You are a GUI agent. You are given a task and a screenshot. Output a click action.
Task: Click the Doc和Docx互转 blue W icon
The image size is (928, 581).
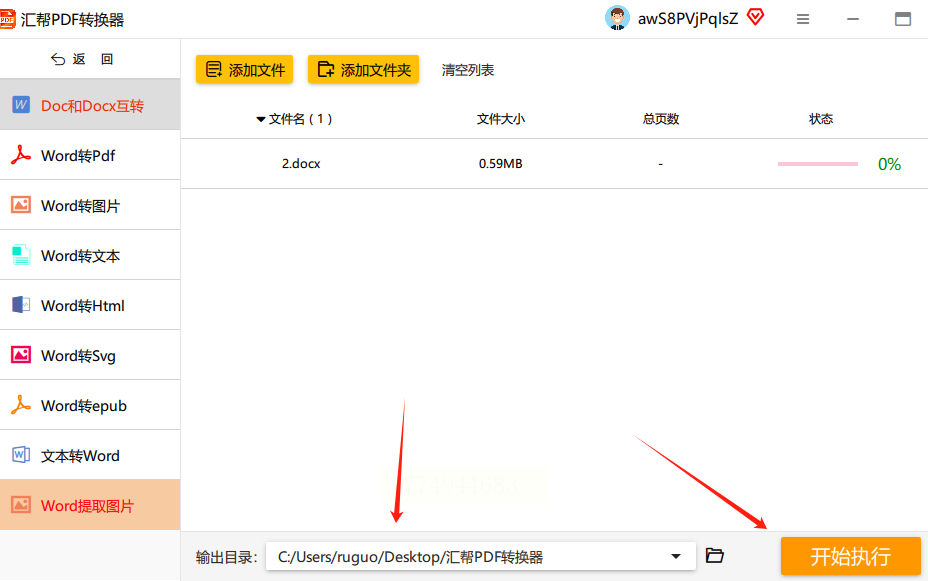point(21,105)
